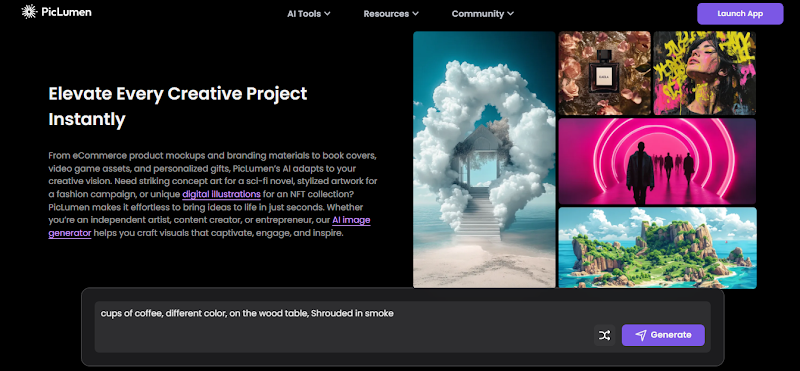Expand the Resources chevron
The height and width of the screenshot is (371, 800).
pyautogui.click(x=415, y=14)
